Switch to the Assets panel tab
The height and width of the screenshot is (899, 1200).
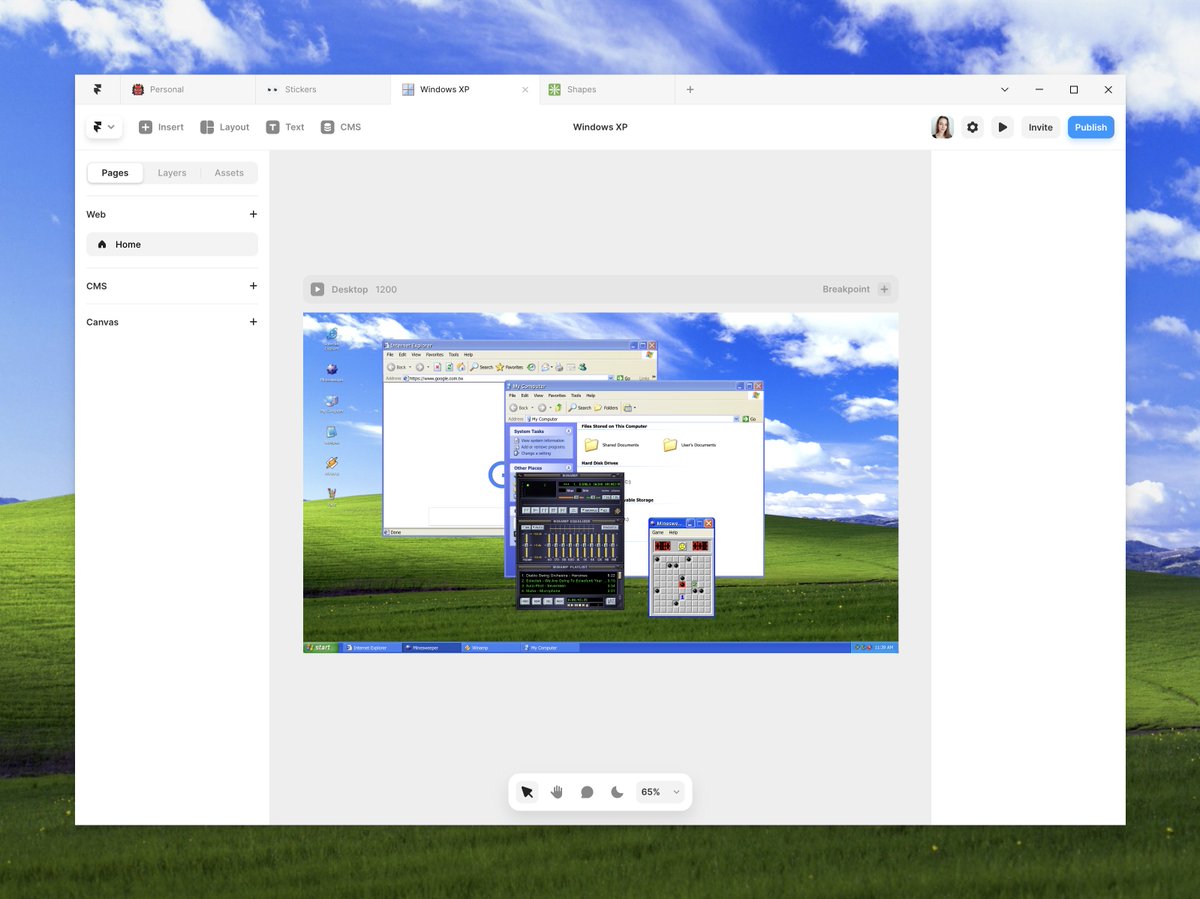pyautogui.click(x=229, y=173)
